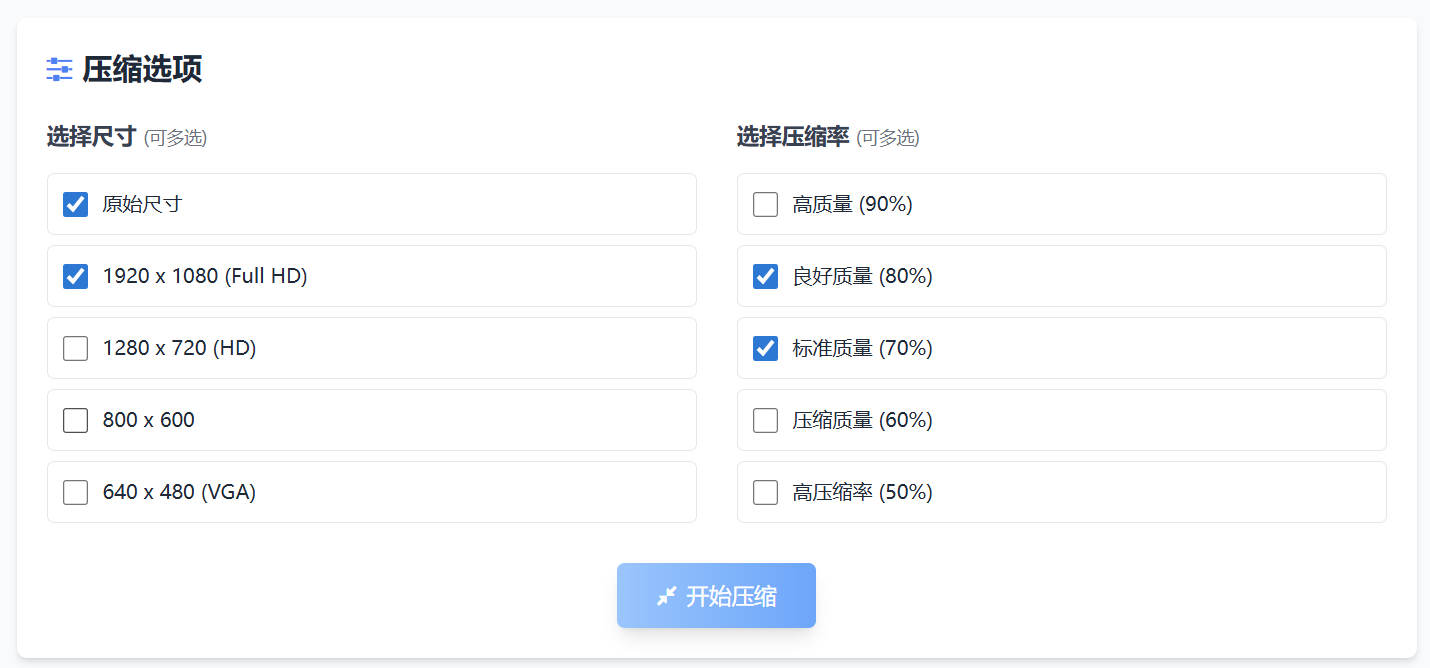This screenshot has height=668, width=1430.
Task: Click the sliders icon beside 压缩选项
Action: pyautogui.click(x=59, y=69)
